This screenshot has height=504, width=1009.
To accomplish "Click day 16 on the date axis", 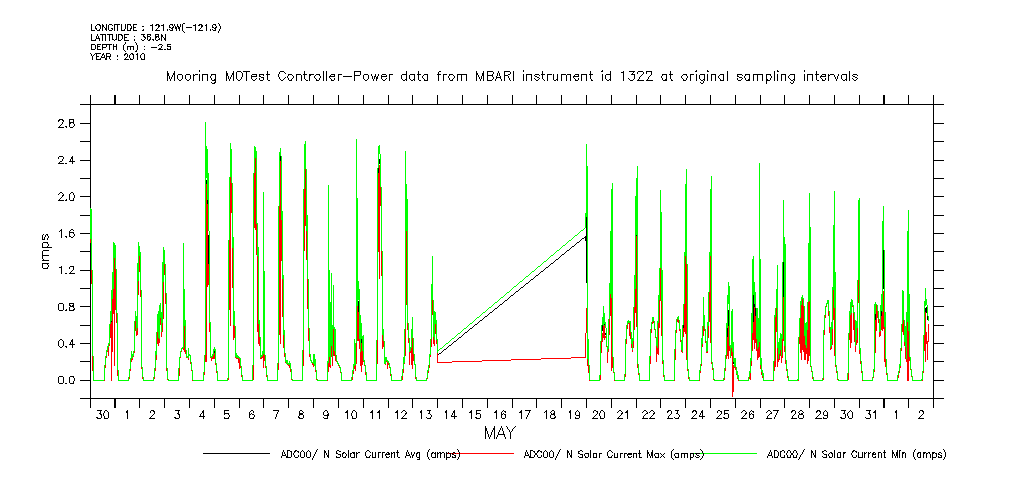I will tap(499, 414).
